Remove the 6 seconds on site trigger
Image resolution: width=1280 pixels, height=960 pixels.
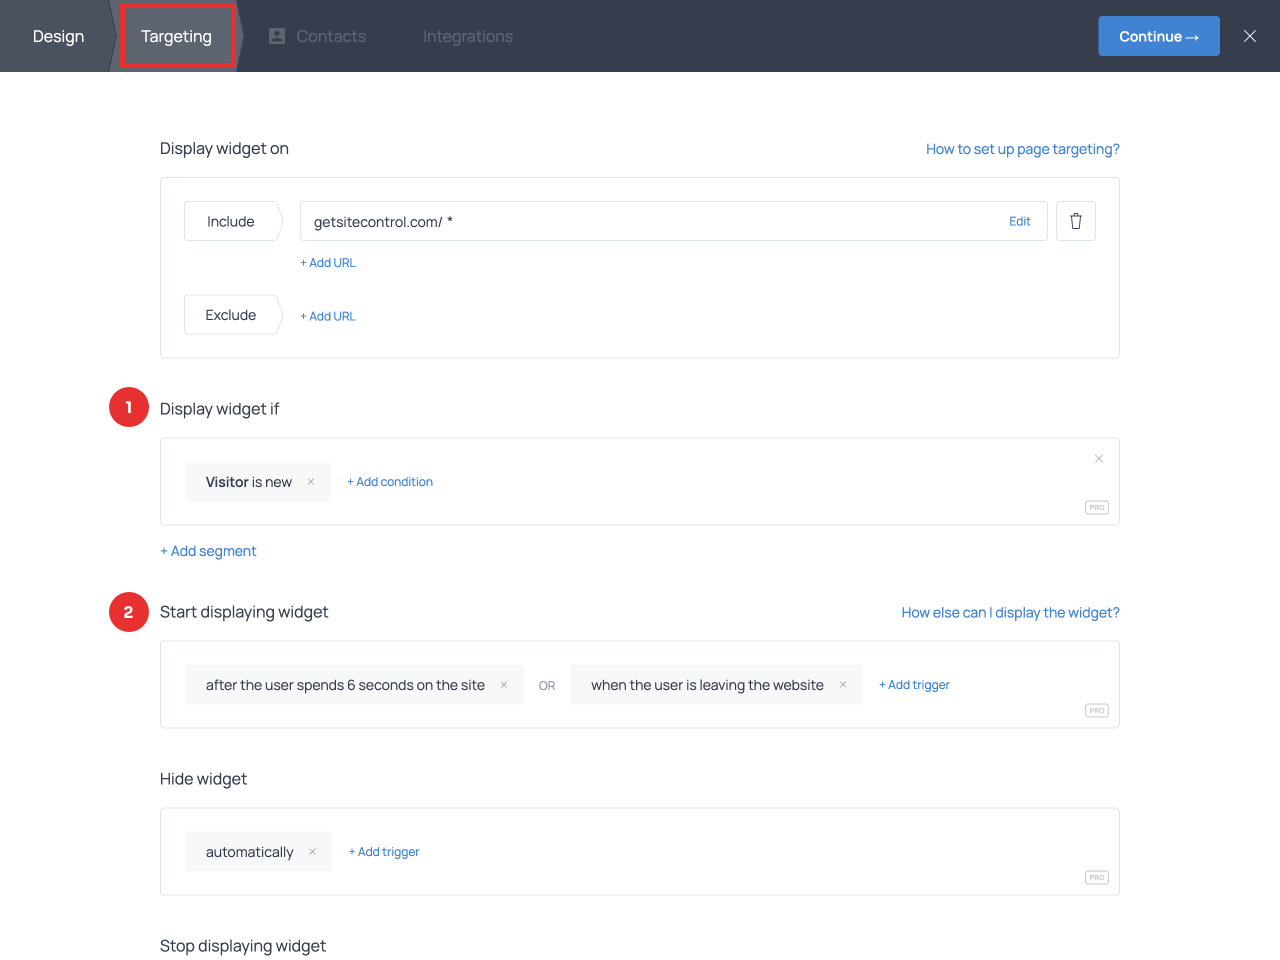pyautogui.click(x=504, y=685)
